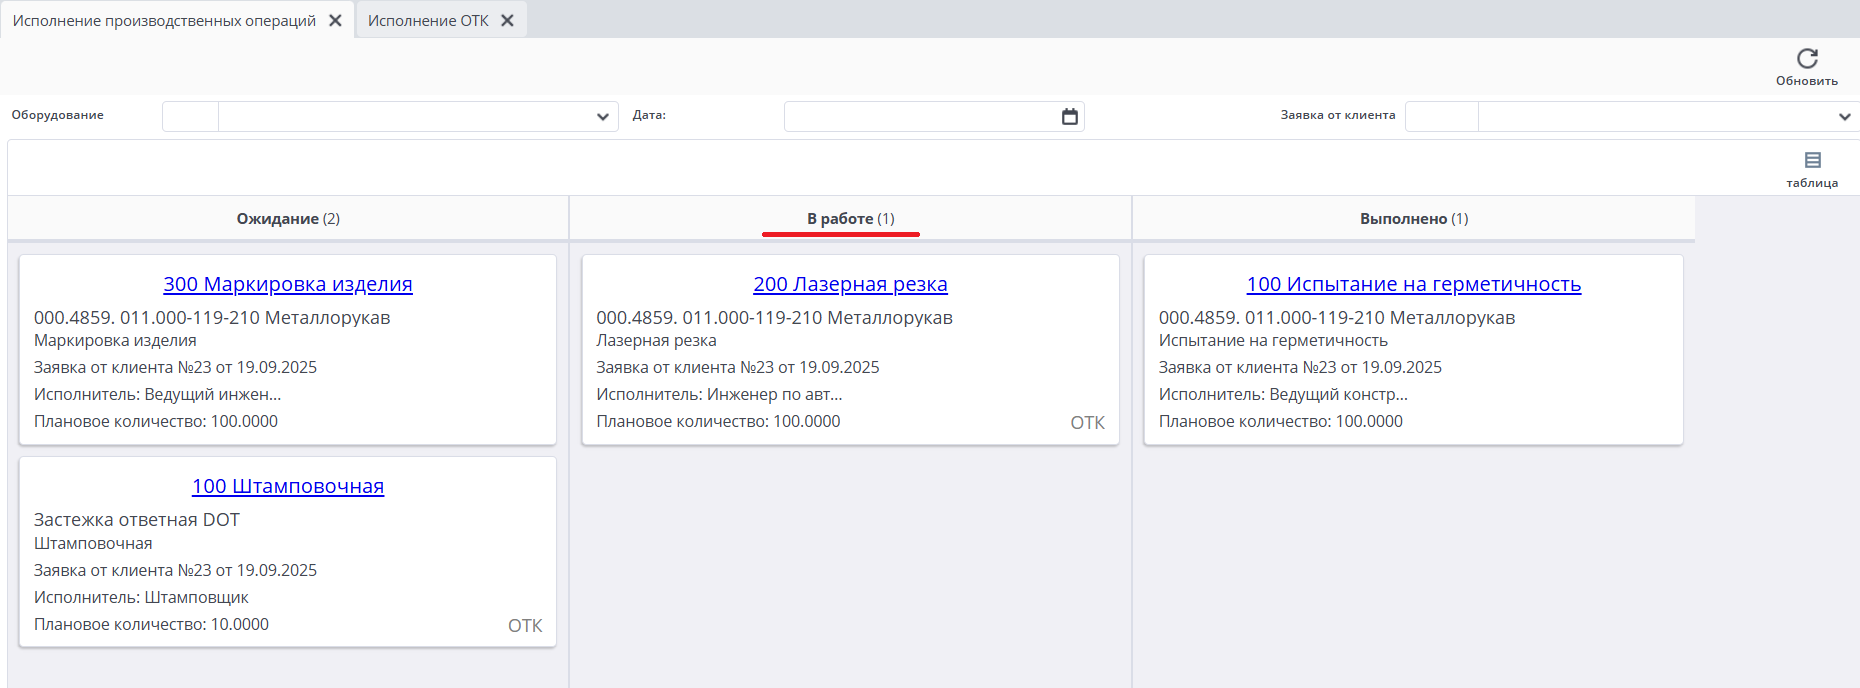Open the calendar picker in Дата field
Screen dimensions: 1860x688
[1069, 117]
